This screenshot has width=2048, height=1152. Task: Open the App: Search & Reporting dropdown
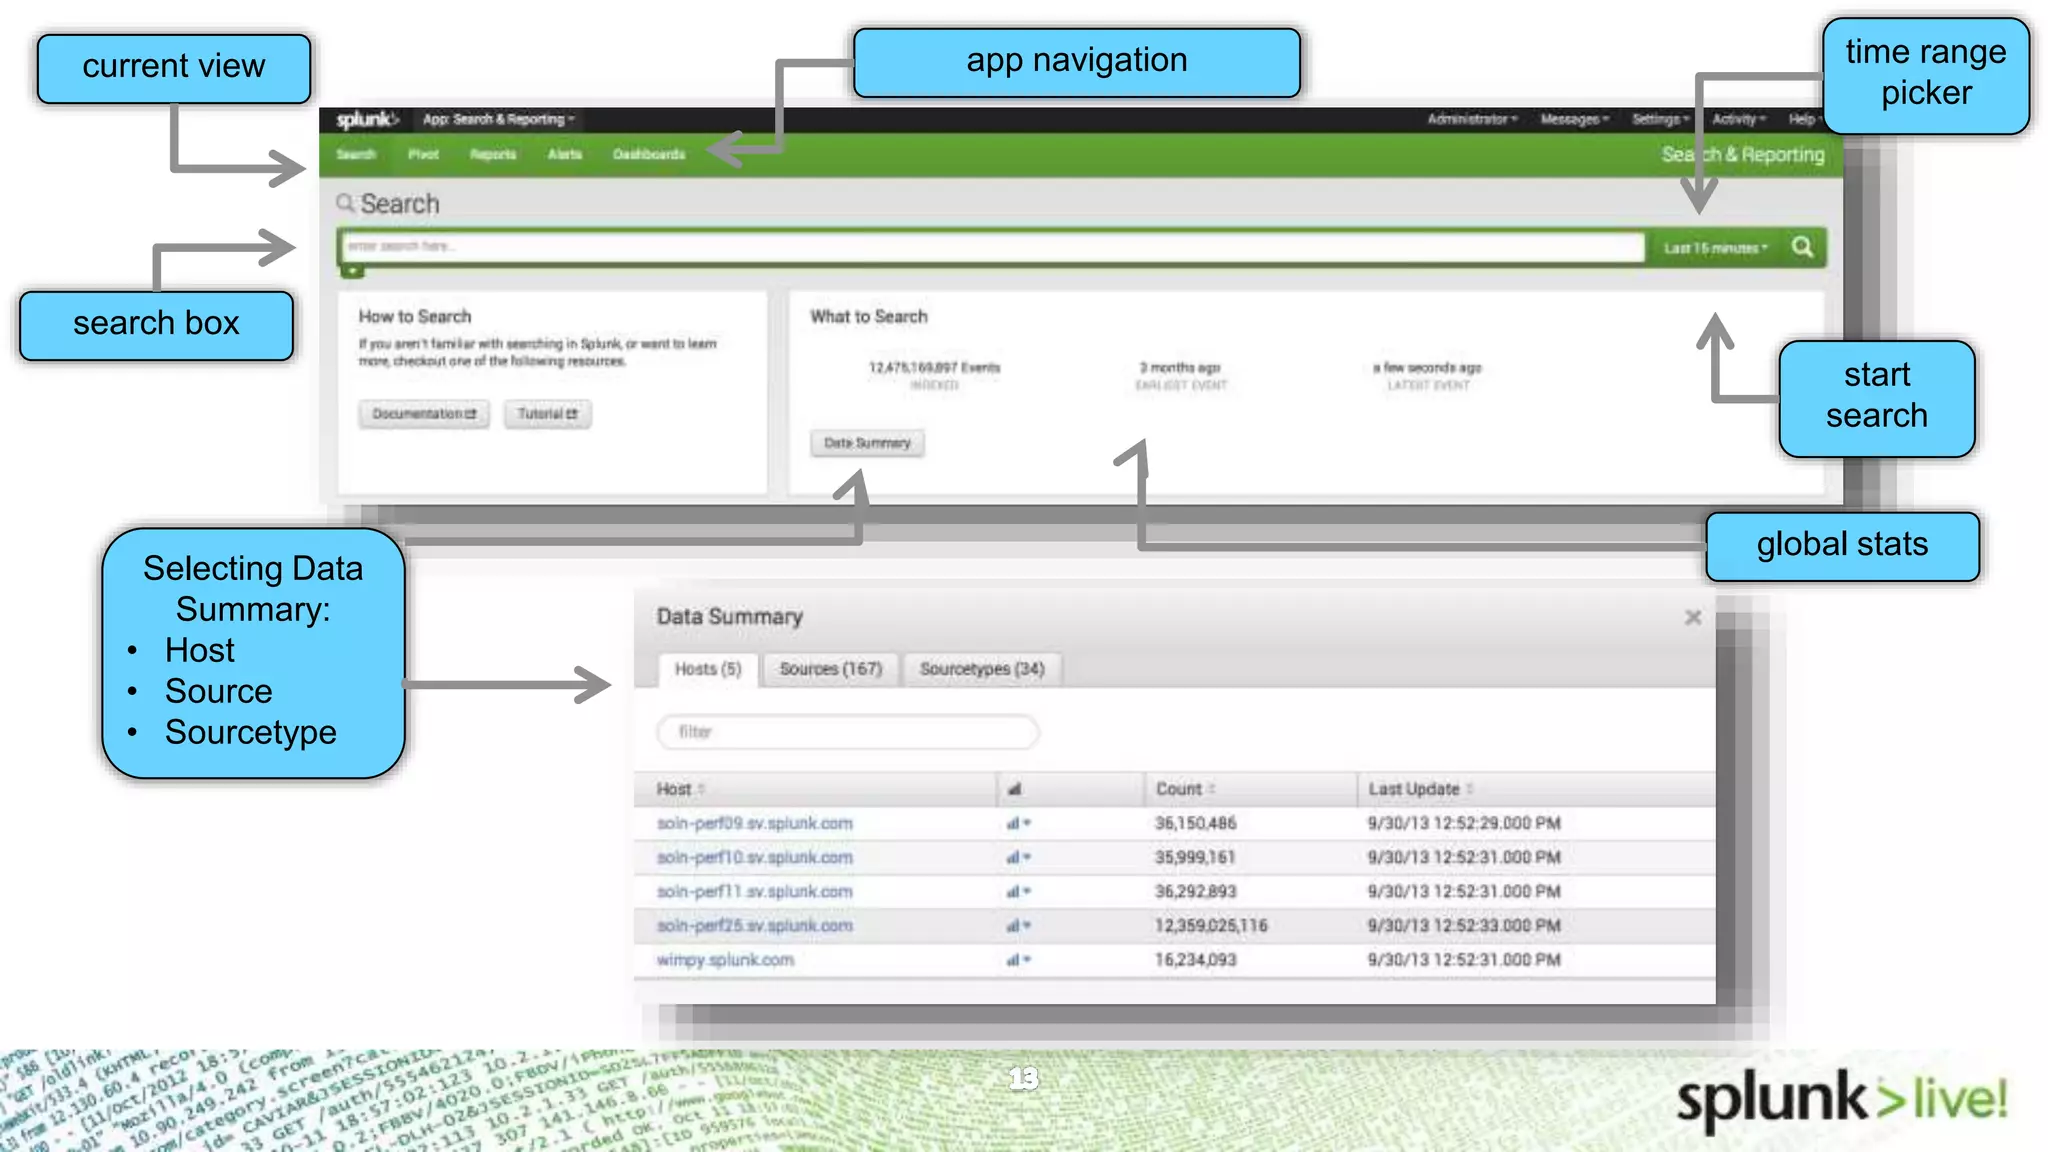[x=498, y=120]
